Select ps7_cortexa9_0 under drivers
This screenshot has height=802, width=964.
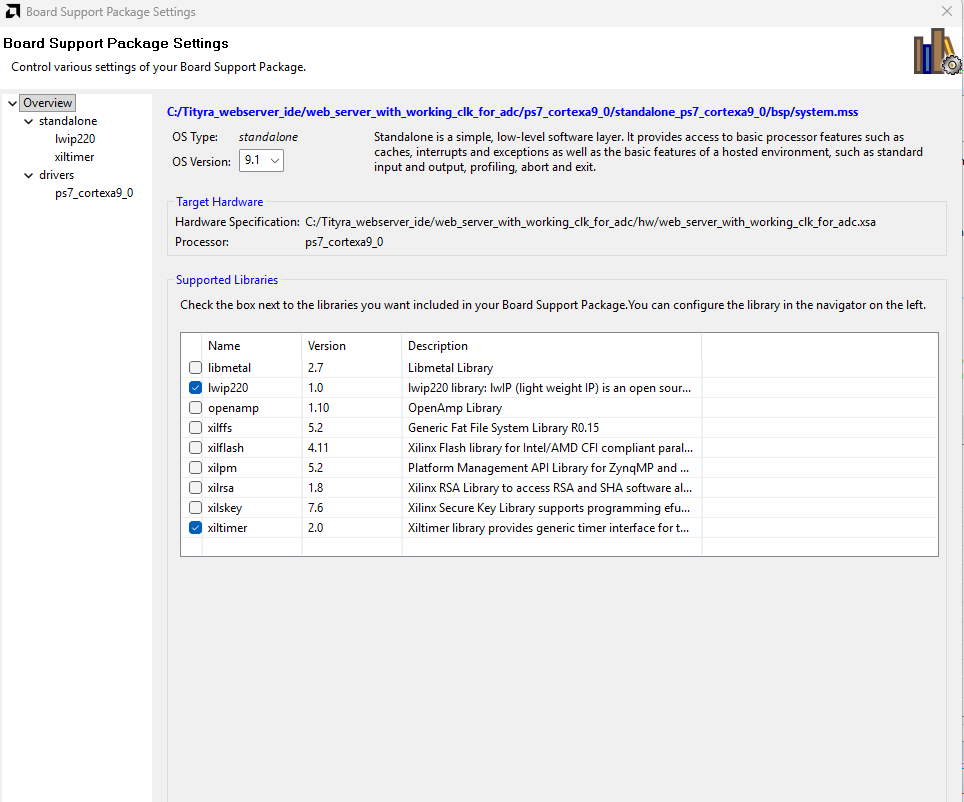point(94,193)
